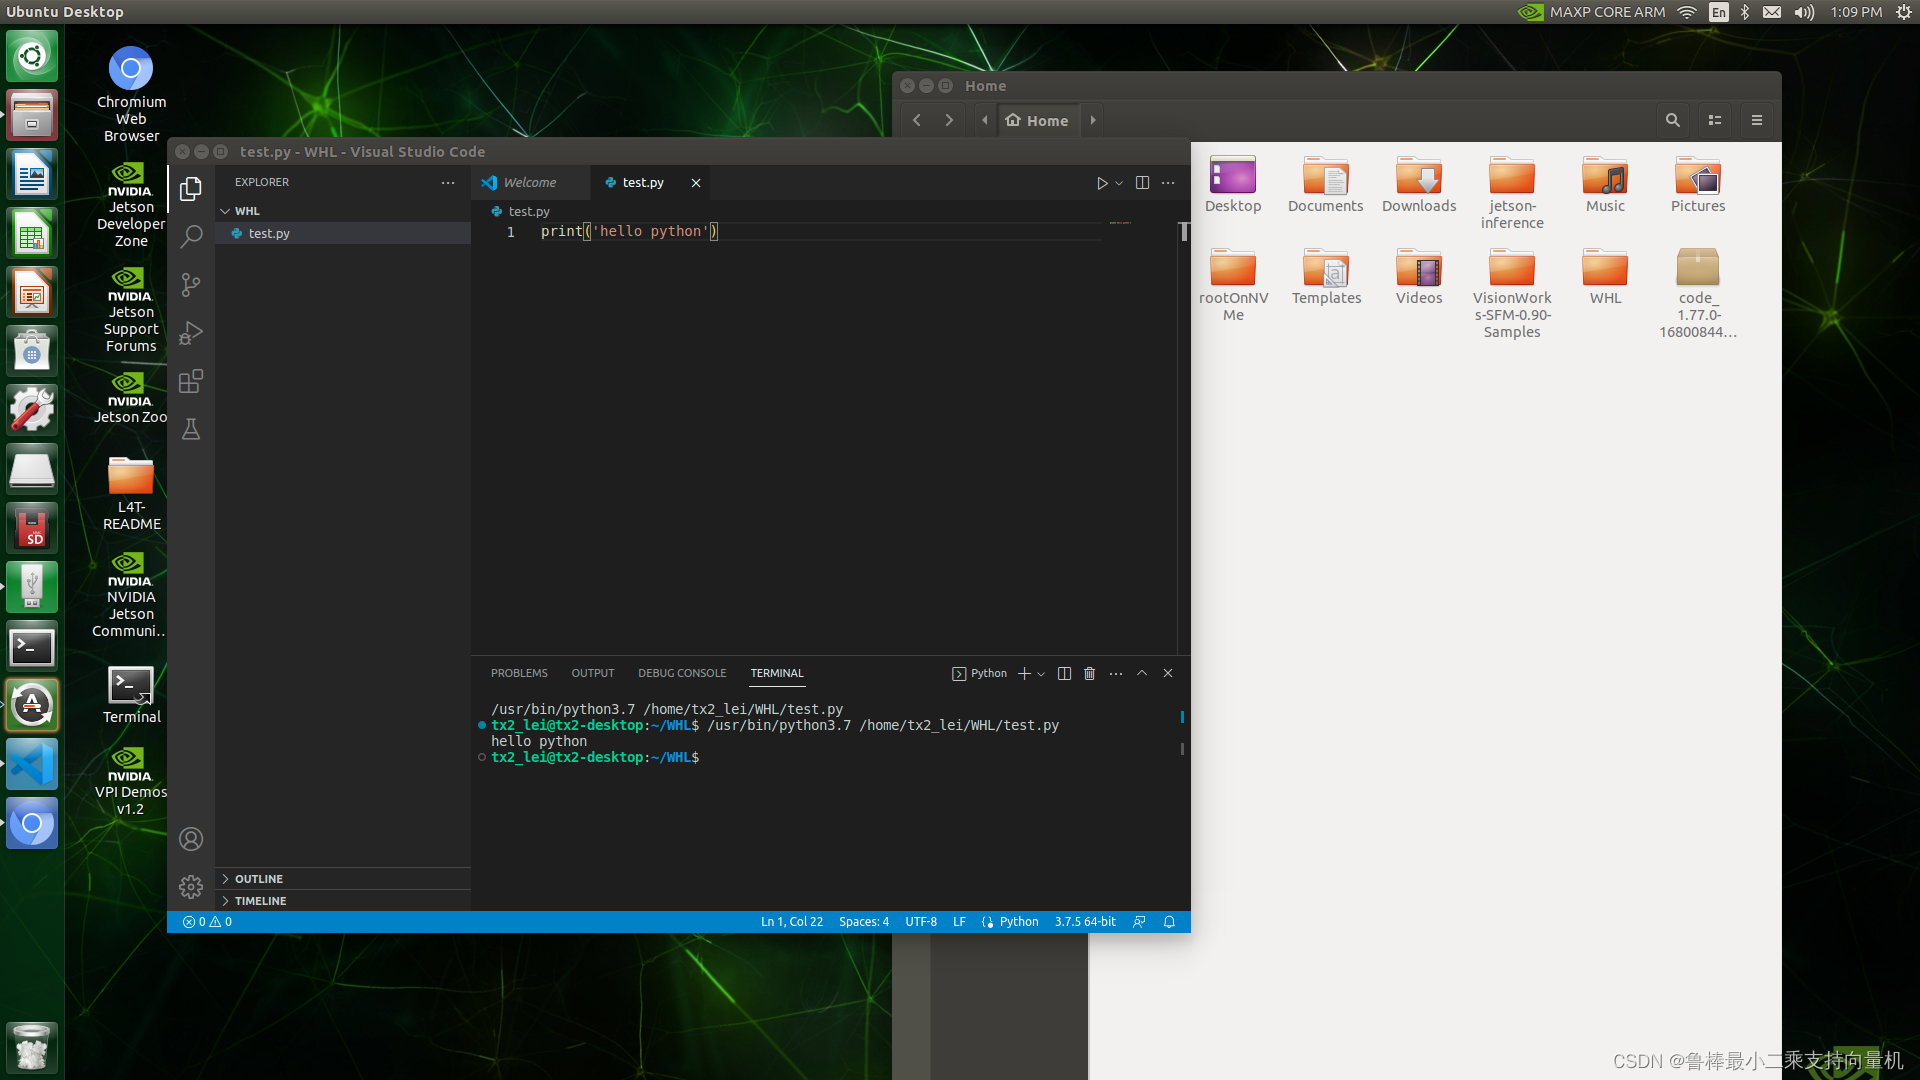This screenshot has width=1920, height=1080.
Task: Open the Extensions view in the activity bar
Action: [x=190, y=381]
